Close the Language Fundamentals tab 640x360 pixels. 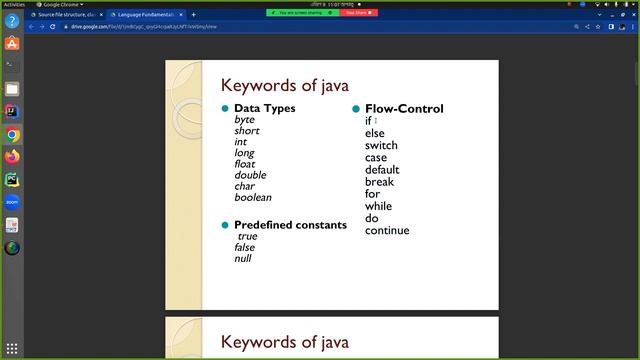pos(181,15)
